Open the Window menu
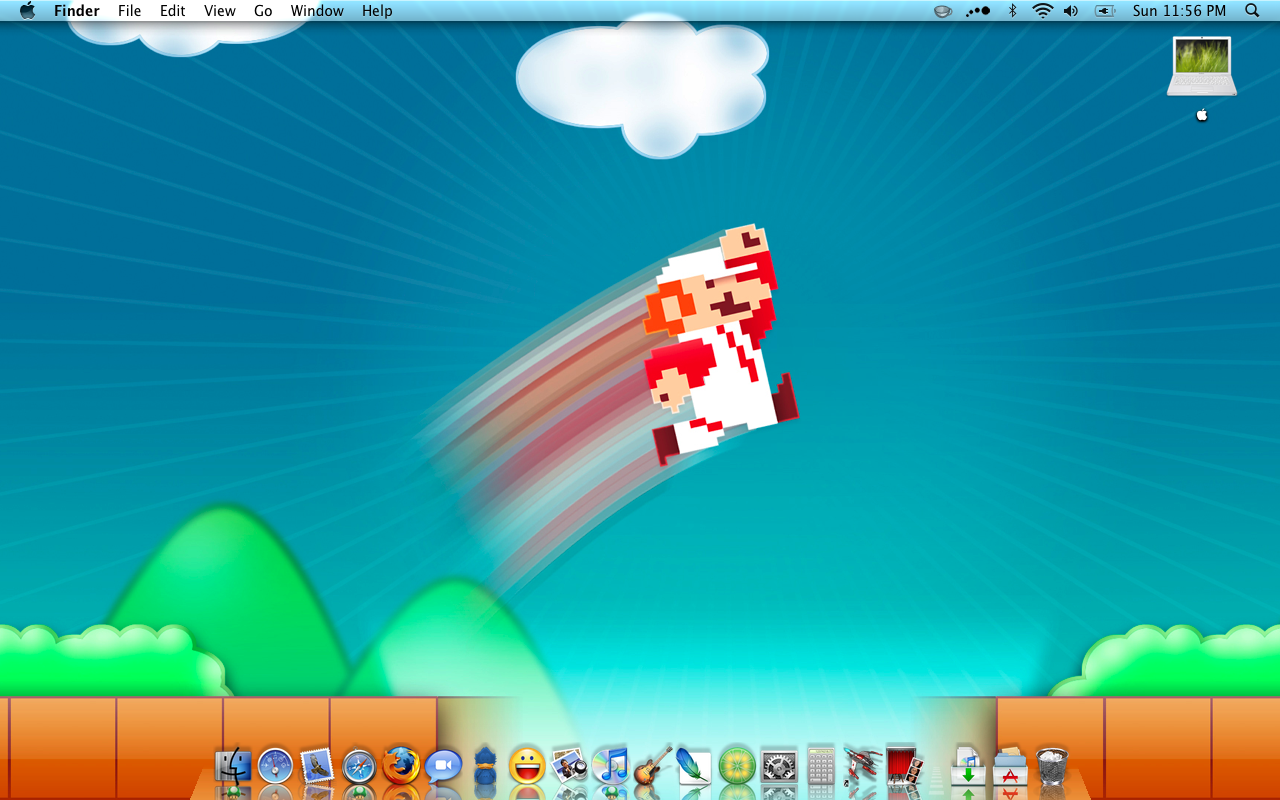Viewport: 1280px width, 800px height. (317, 11)
